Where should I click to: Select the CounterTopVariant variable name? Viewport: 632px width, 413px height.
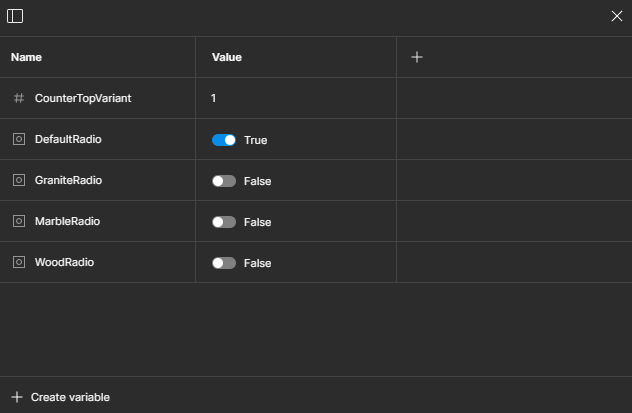pos(83,98)
